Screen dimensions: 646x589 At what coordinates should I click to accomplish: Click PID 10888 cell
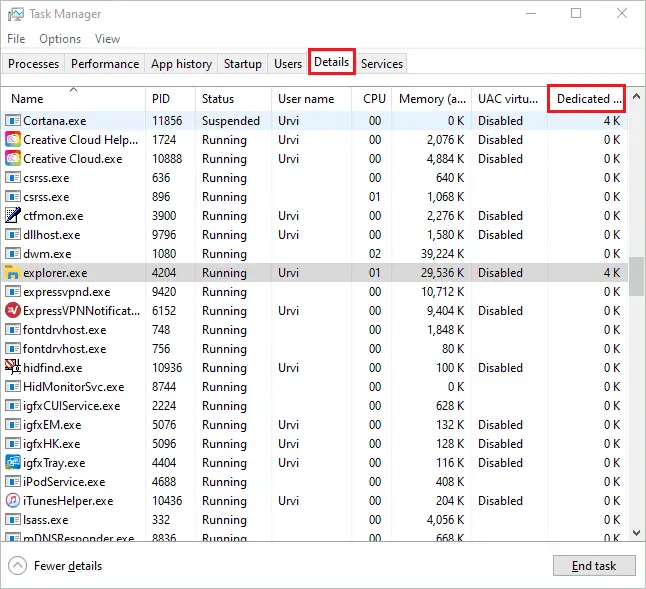pyautogui.click(x=167, y=159)
